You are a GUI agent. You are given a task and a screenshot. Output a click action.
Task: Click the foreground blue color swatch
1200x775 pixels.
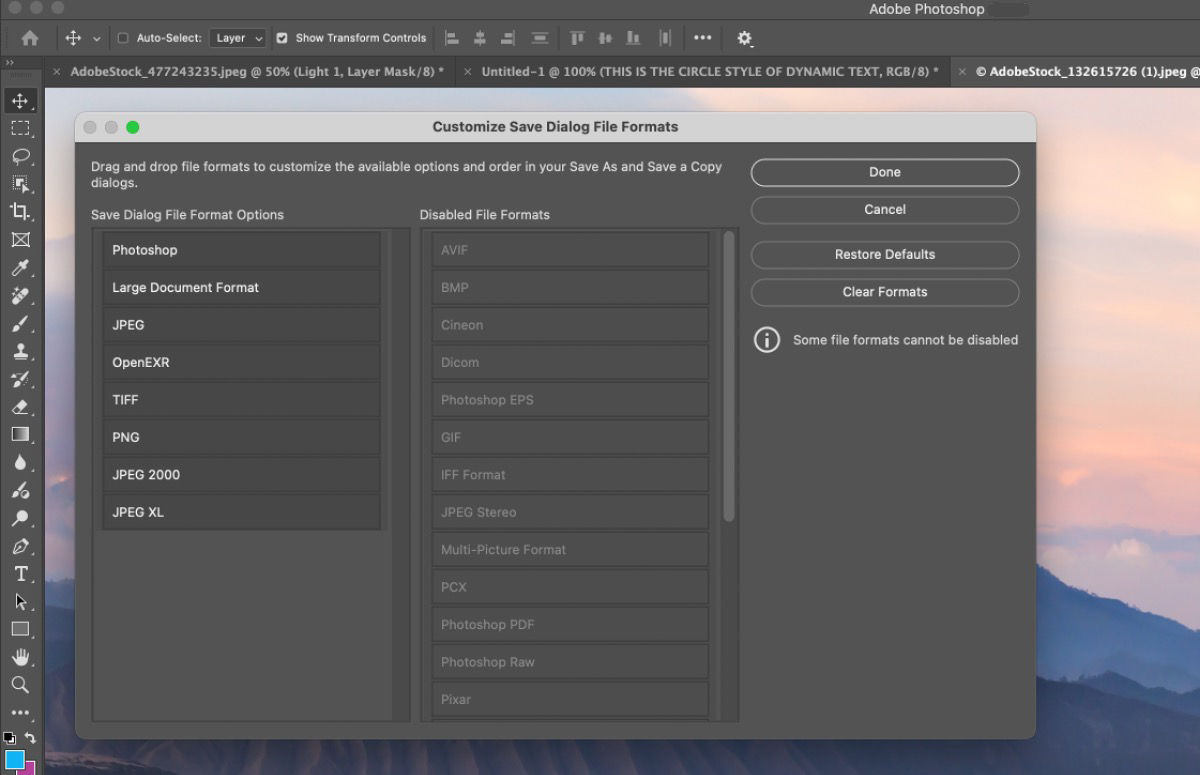tap(13, 762)
